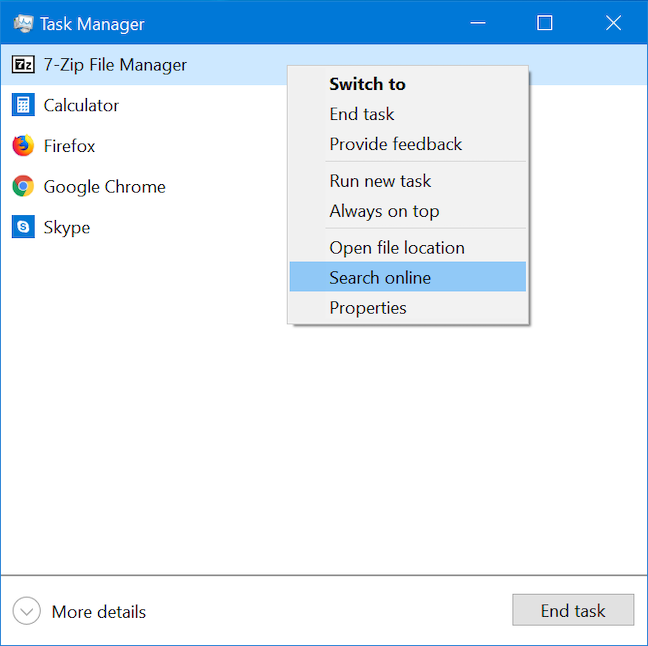
Task: Click the End task button at bottom
Action: coord(573,610)
